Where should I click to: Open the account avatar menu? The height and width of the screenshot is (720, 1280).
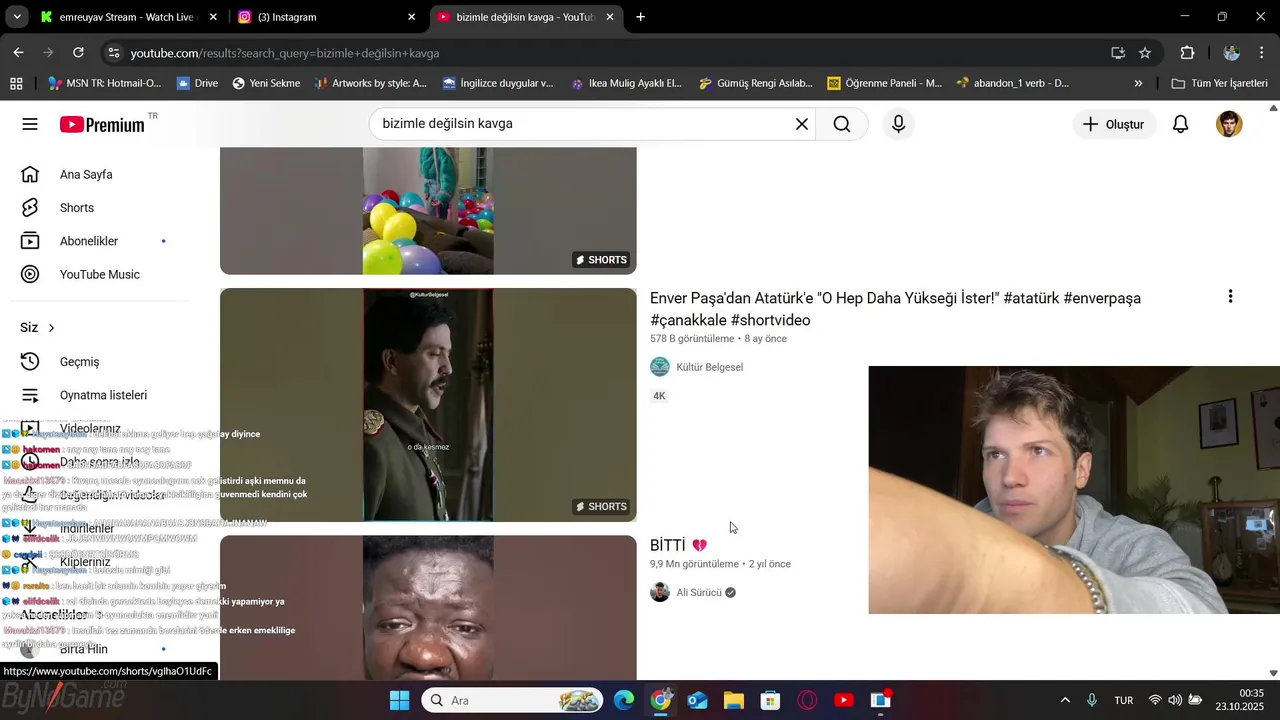[1229, 124]
